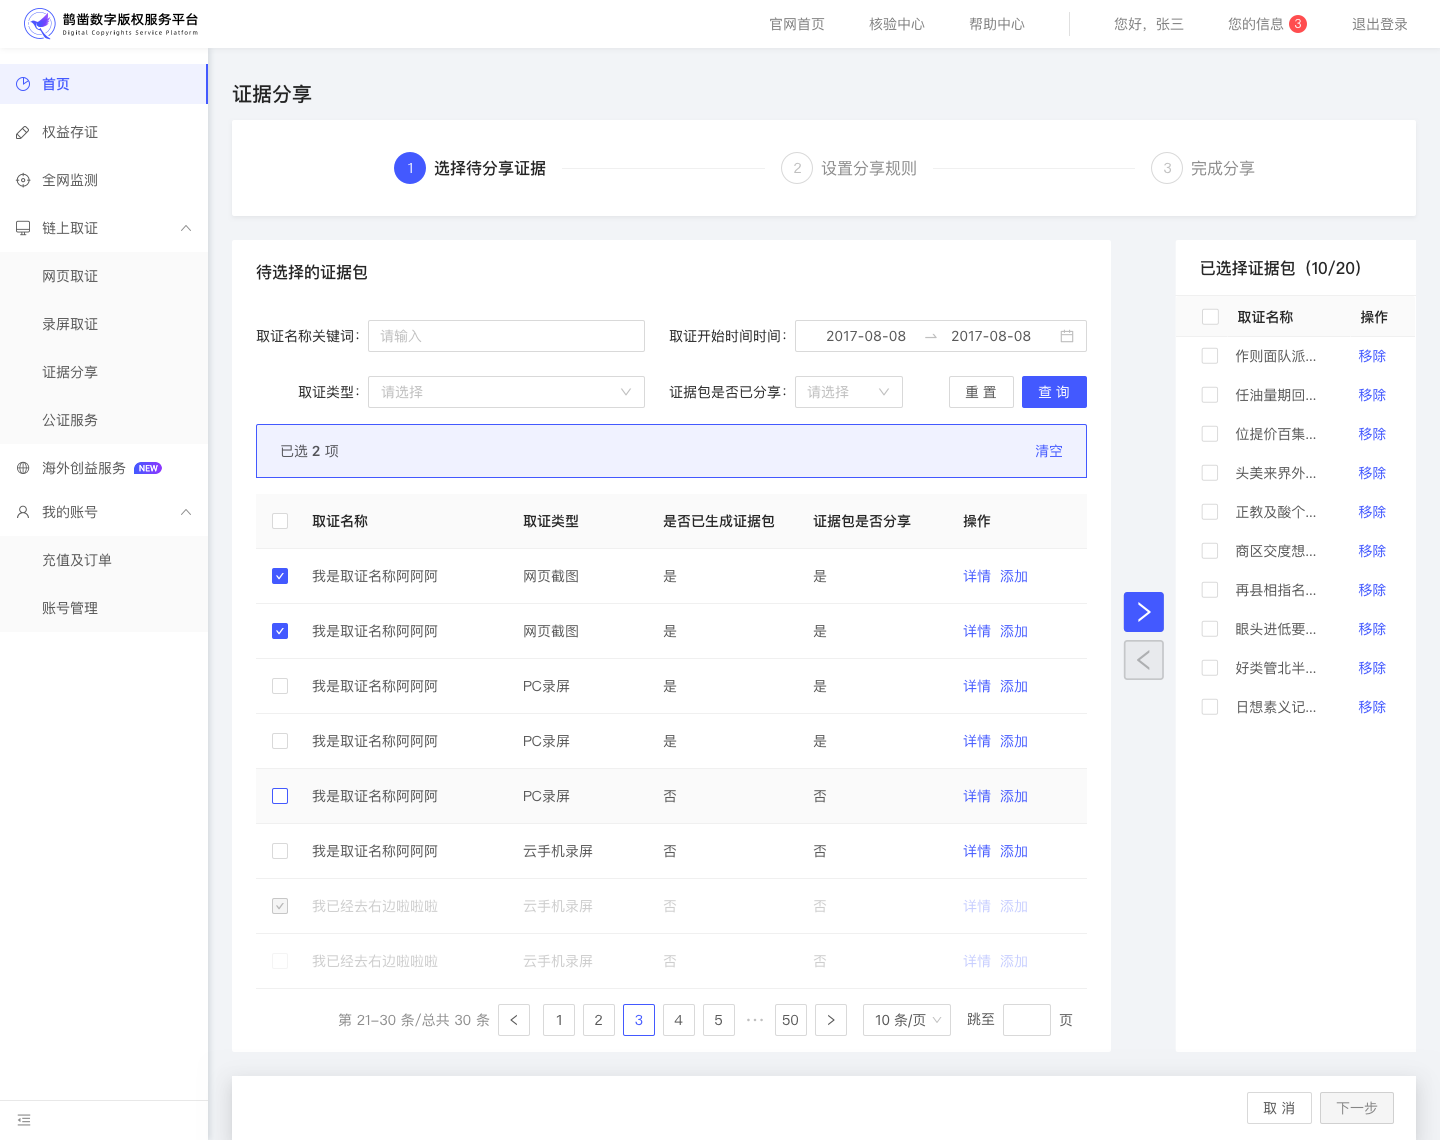1440x1140 pixels.
Task: Click 清空 to clear selected items
Action: (1049, 451)
